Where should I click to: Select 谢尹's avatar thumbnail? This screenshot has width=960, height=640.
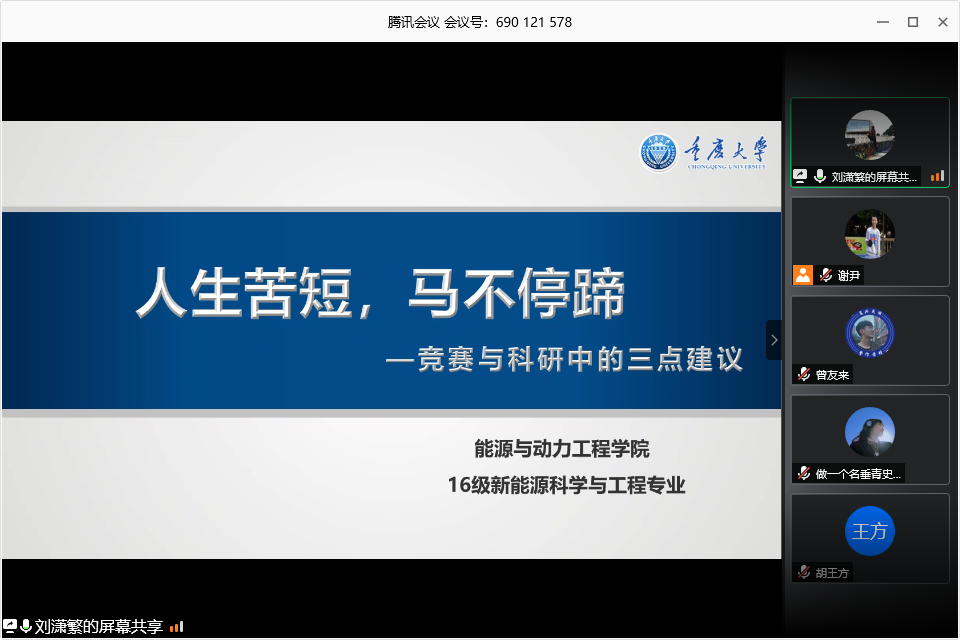click(x=869, y=234)
